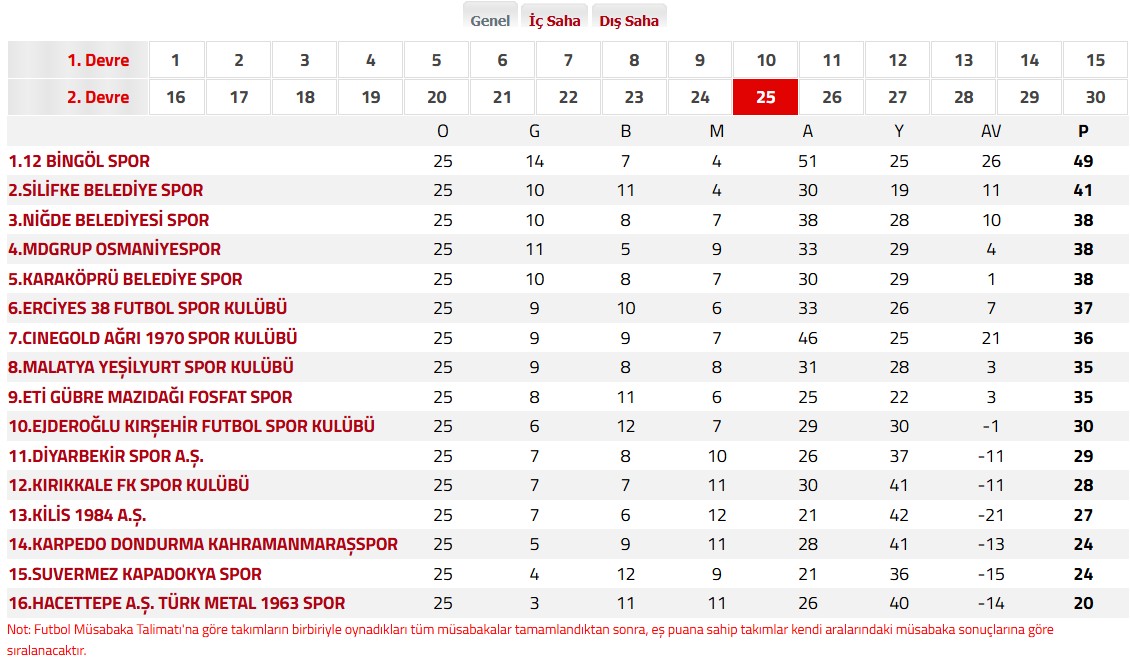Click the P points column header
Screen dimensions: 1130x662
pyautogui.click(x=1082, y=131)
